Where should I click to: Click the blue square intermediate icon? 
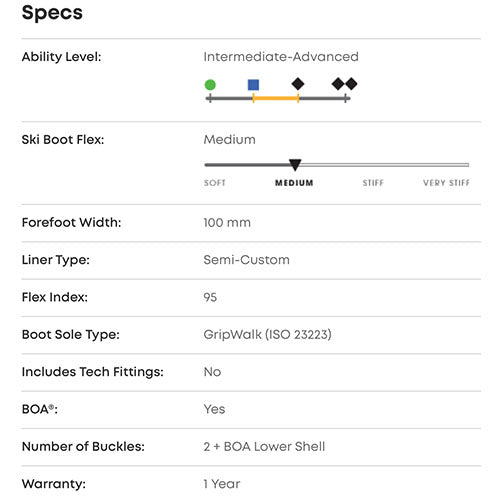(x=253, y=85)
